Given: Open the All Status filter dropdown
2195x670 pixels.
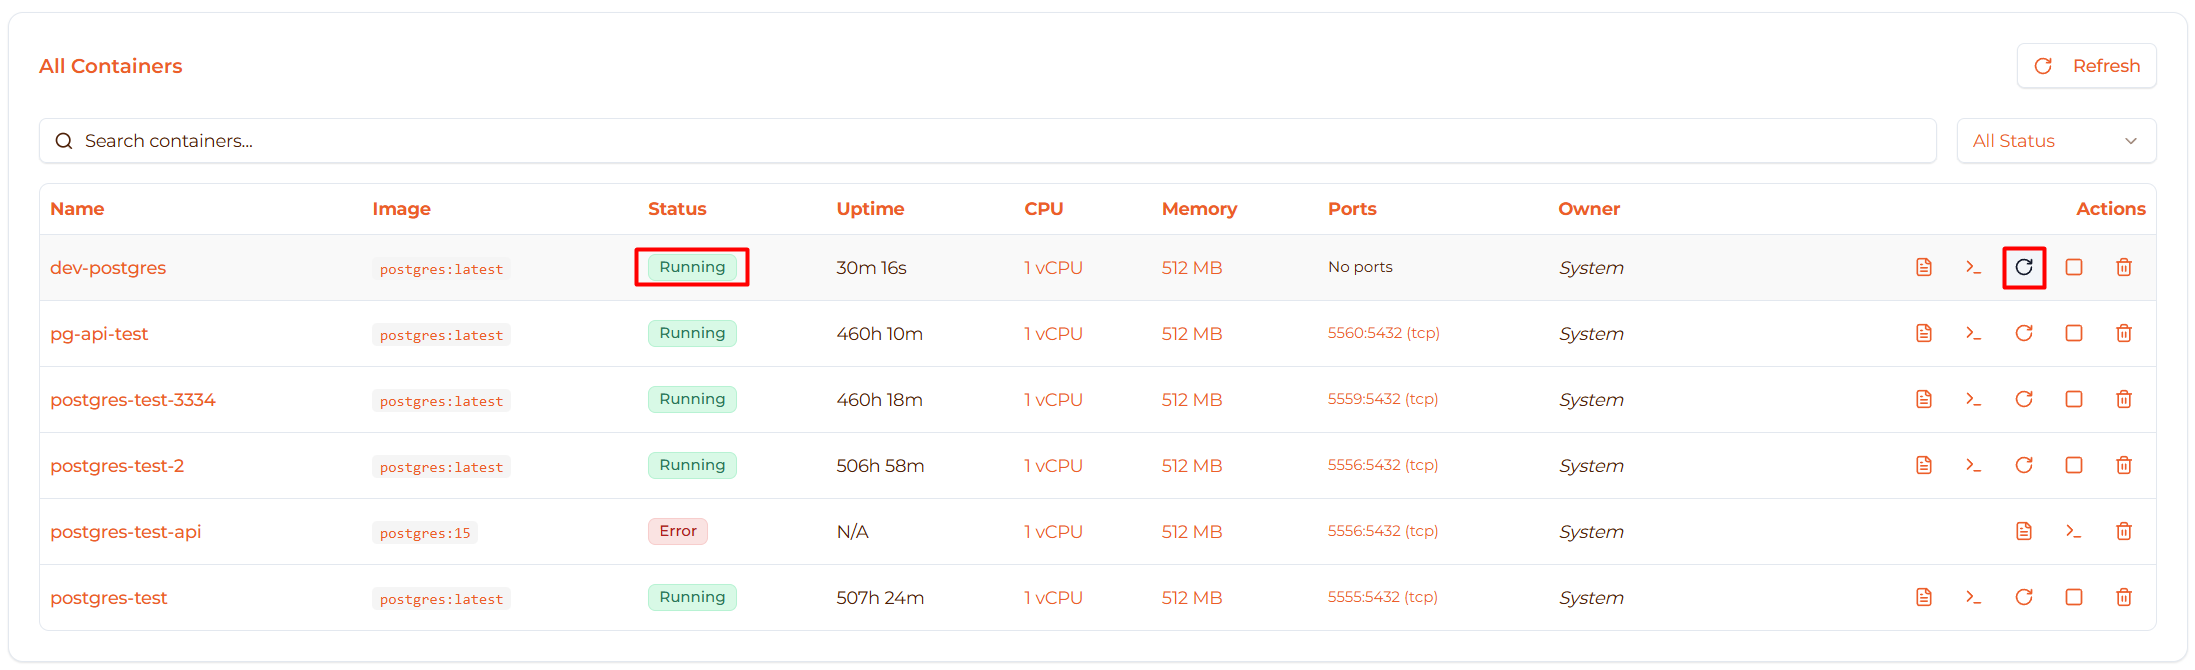Looking at the screenshot, I should (2055, 141).
